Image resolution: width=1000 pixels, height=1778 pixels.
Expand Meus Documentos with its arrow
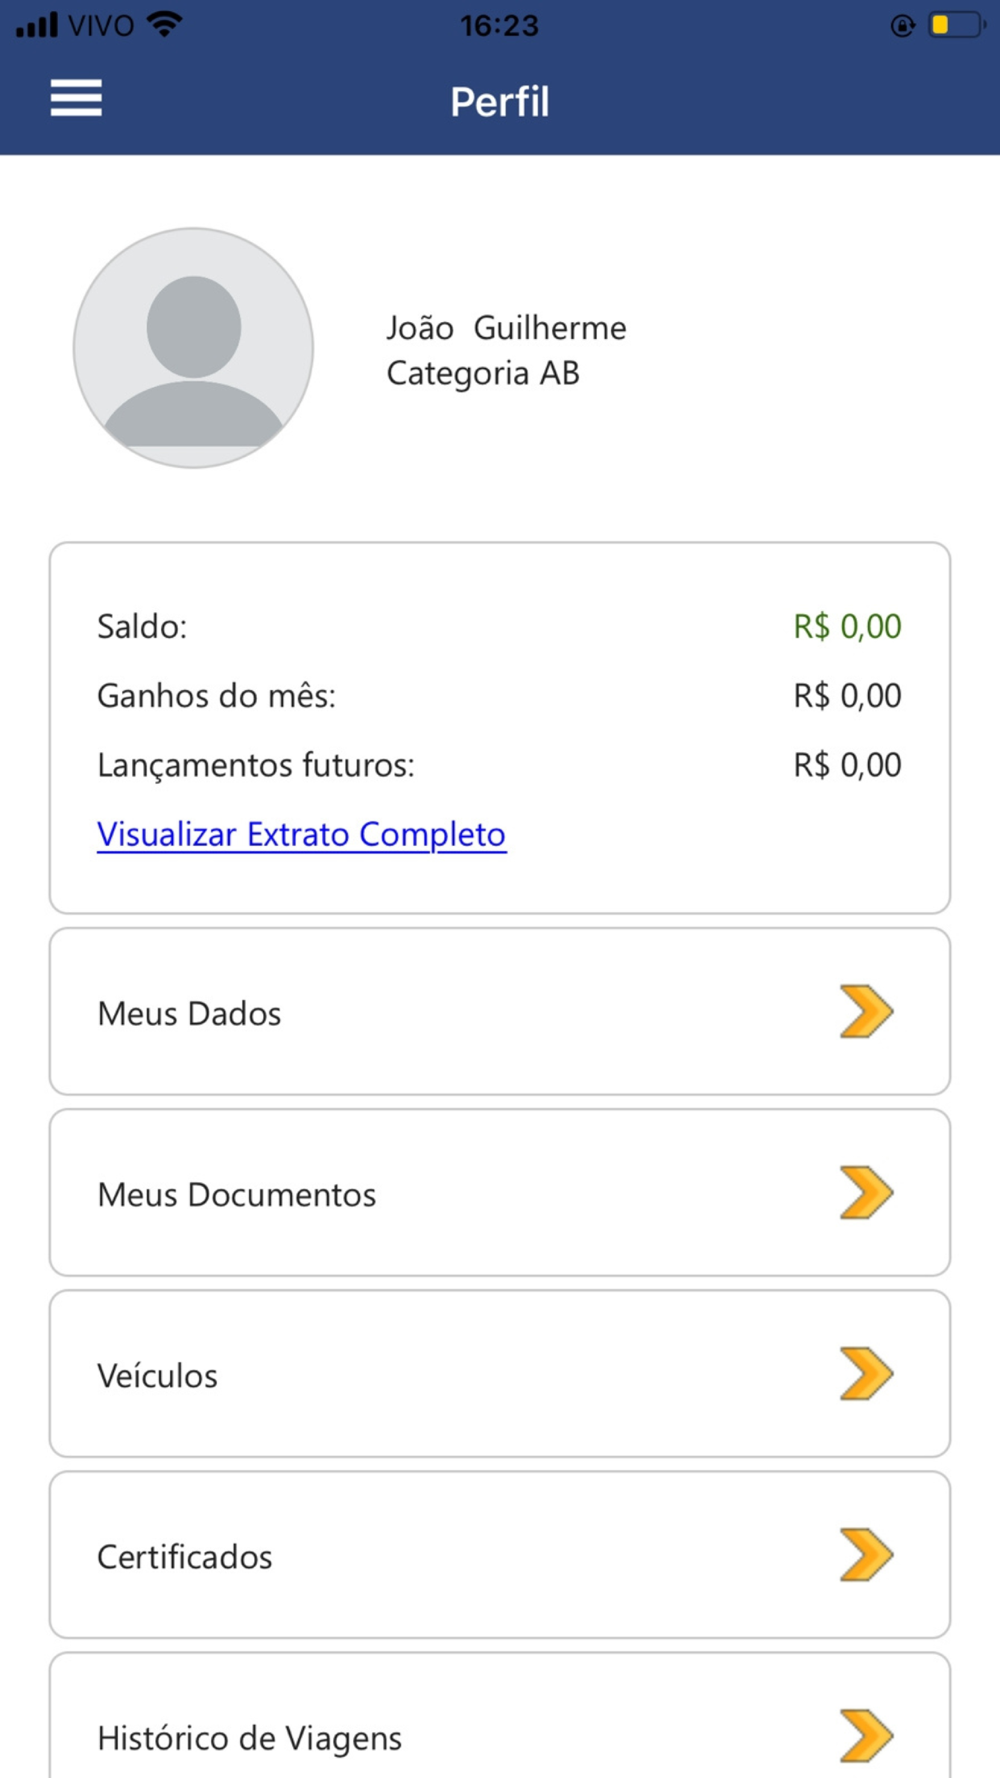866,1193
